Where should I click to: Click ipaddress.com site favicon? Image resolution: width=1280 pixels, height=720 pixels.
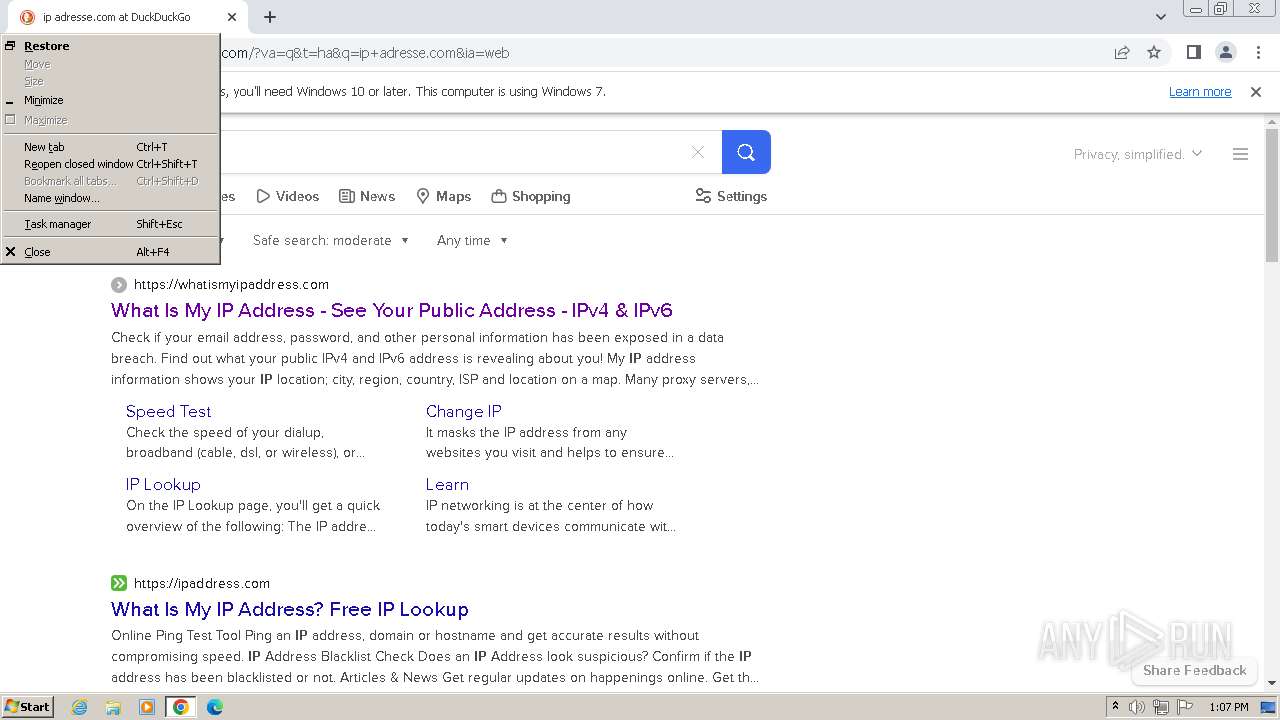click(119, 583)
